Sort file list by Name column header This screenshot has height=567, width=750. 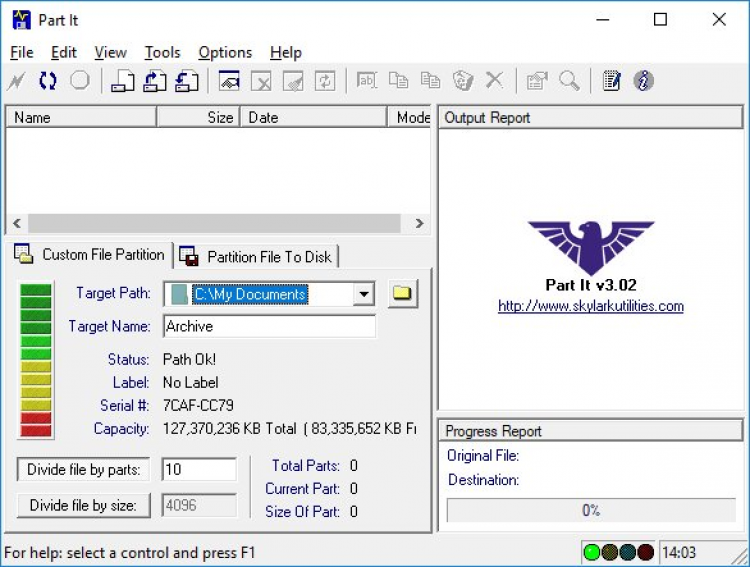81,117
